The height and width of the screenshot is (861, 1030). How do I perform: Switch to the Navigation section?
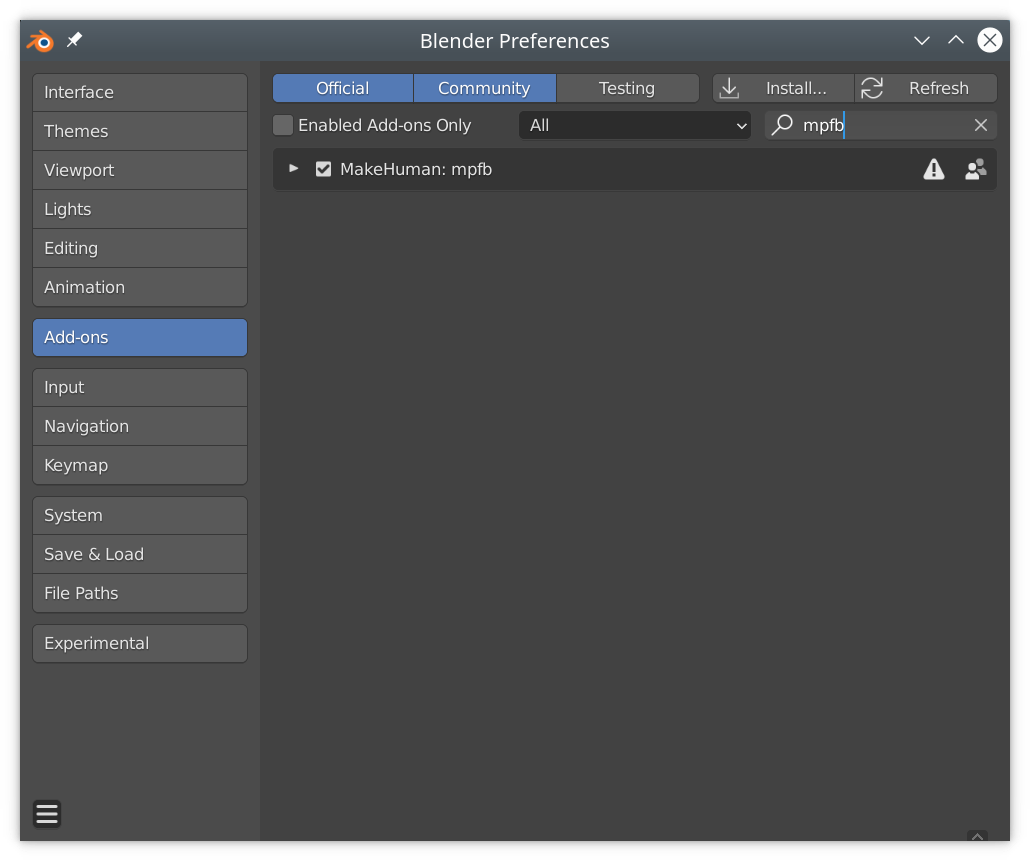pos(140,426)
